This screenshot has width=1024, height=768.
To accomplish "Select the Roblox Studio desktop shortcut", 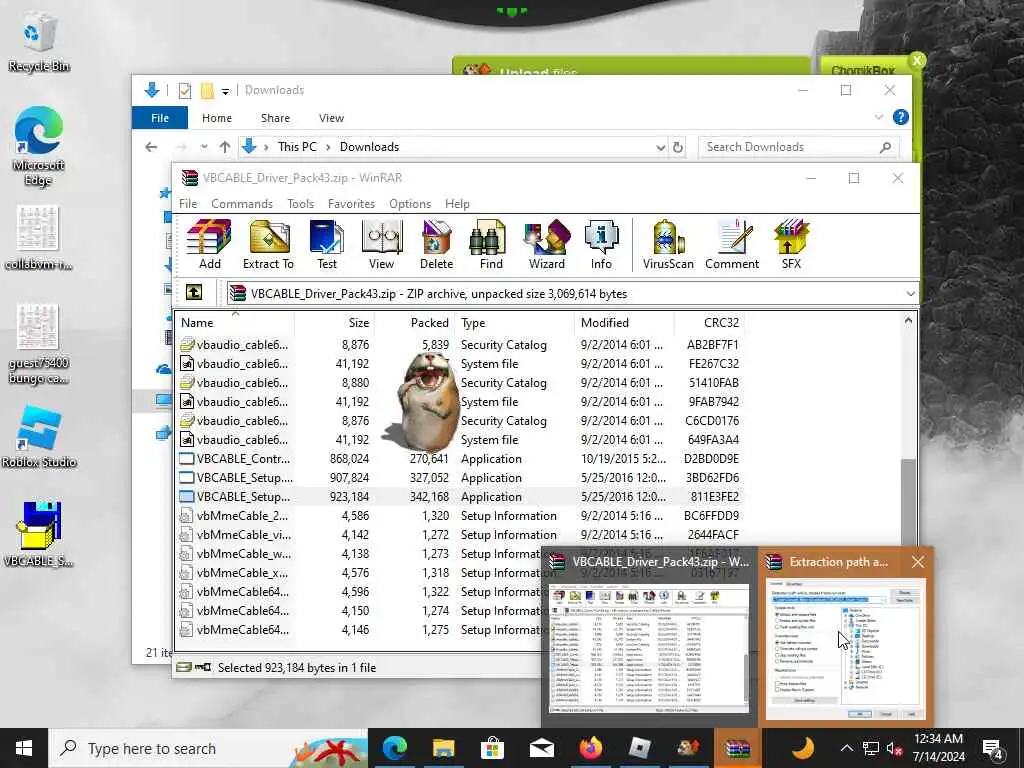I will click(39, 436).
